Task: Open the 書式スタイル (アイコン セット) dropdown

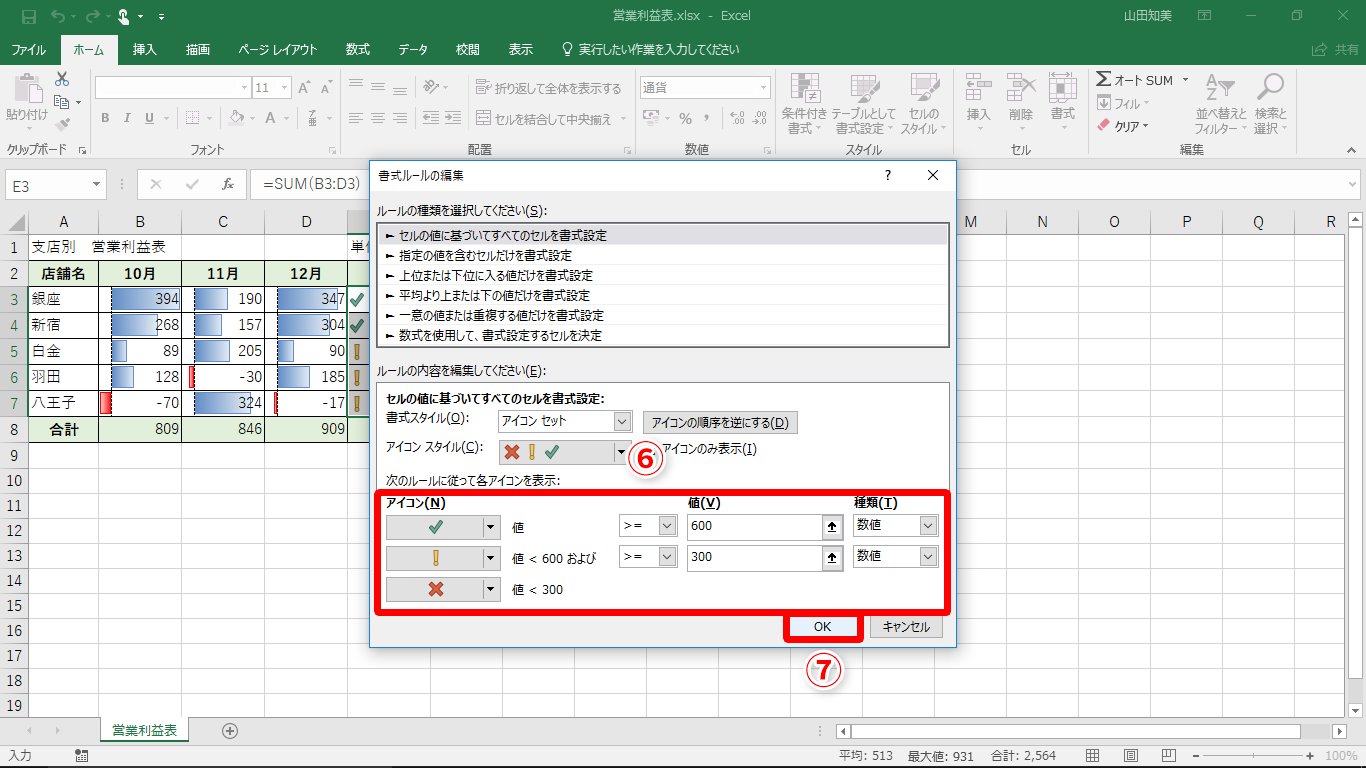Action: click(x=623, y=422)
